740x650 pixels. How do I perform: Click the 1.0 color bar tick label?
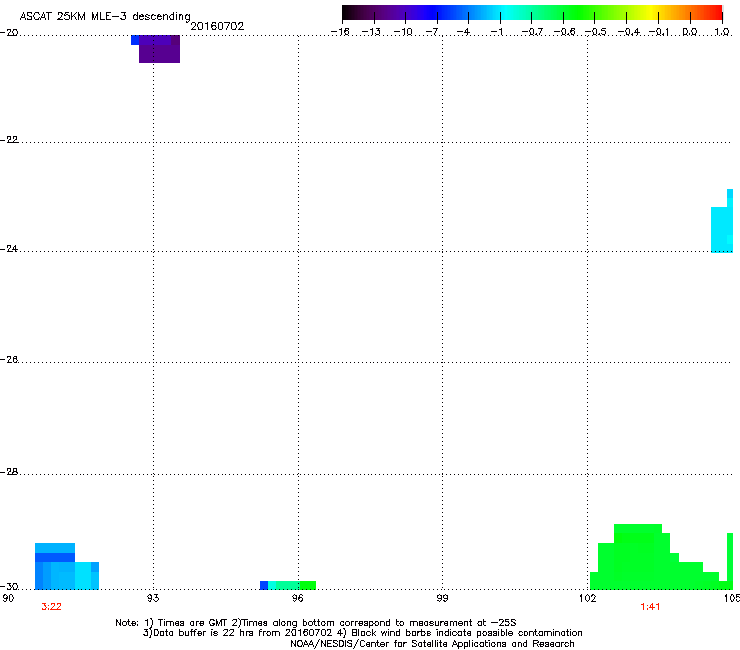[722, 32]
